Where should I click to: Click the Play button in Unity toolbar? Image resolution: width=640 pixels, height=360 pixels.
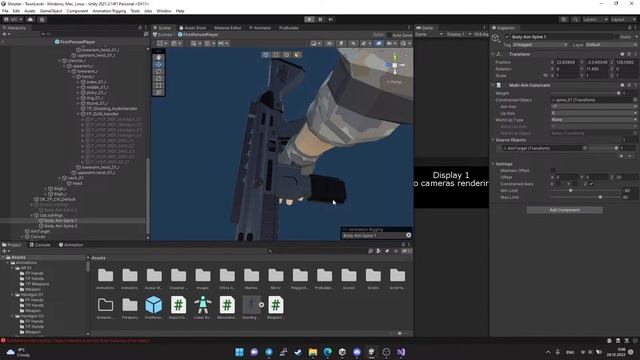[x=309, y=19]
